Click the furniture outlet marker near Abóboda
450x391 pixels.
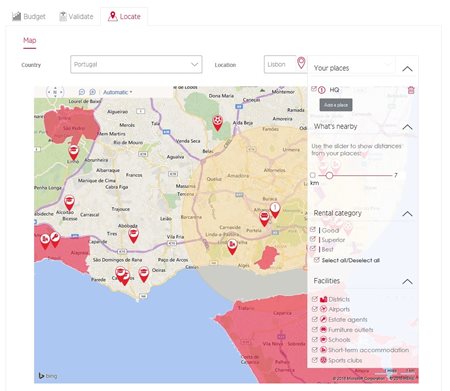[x=133, y=235]
